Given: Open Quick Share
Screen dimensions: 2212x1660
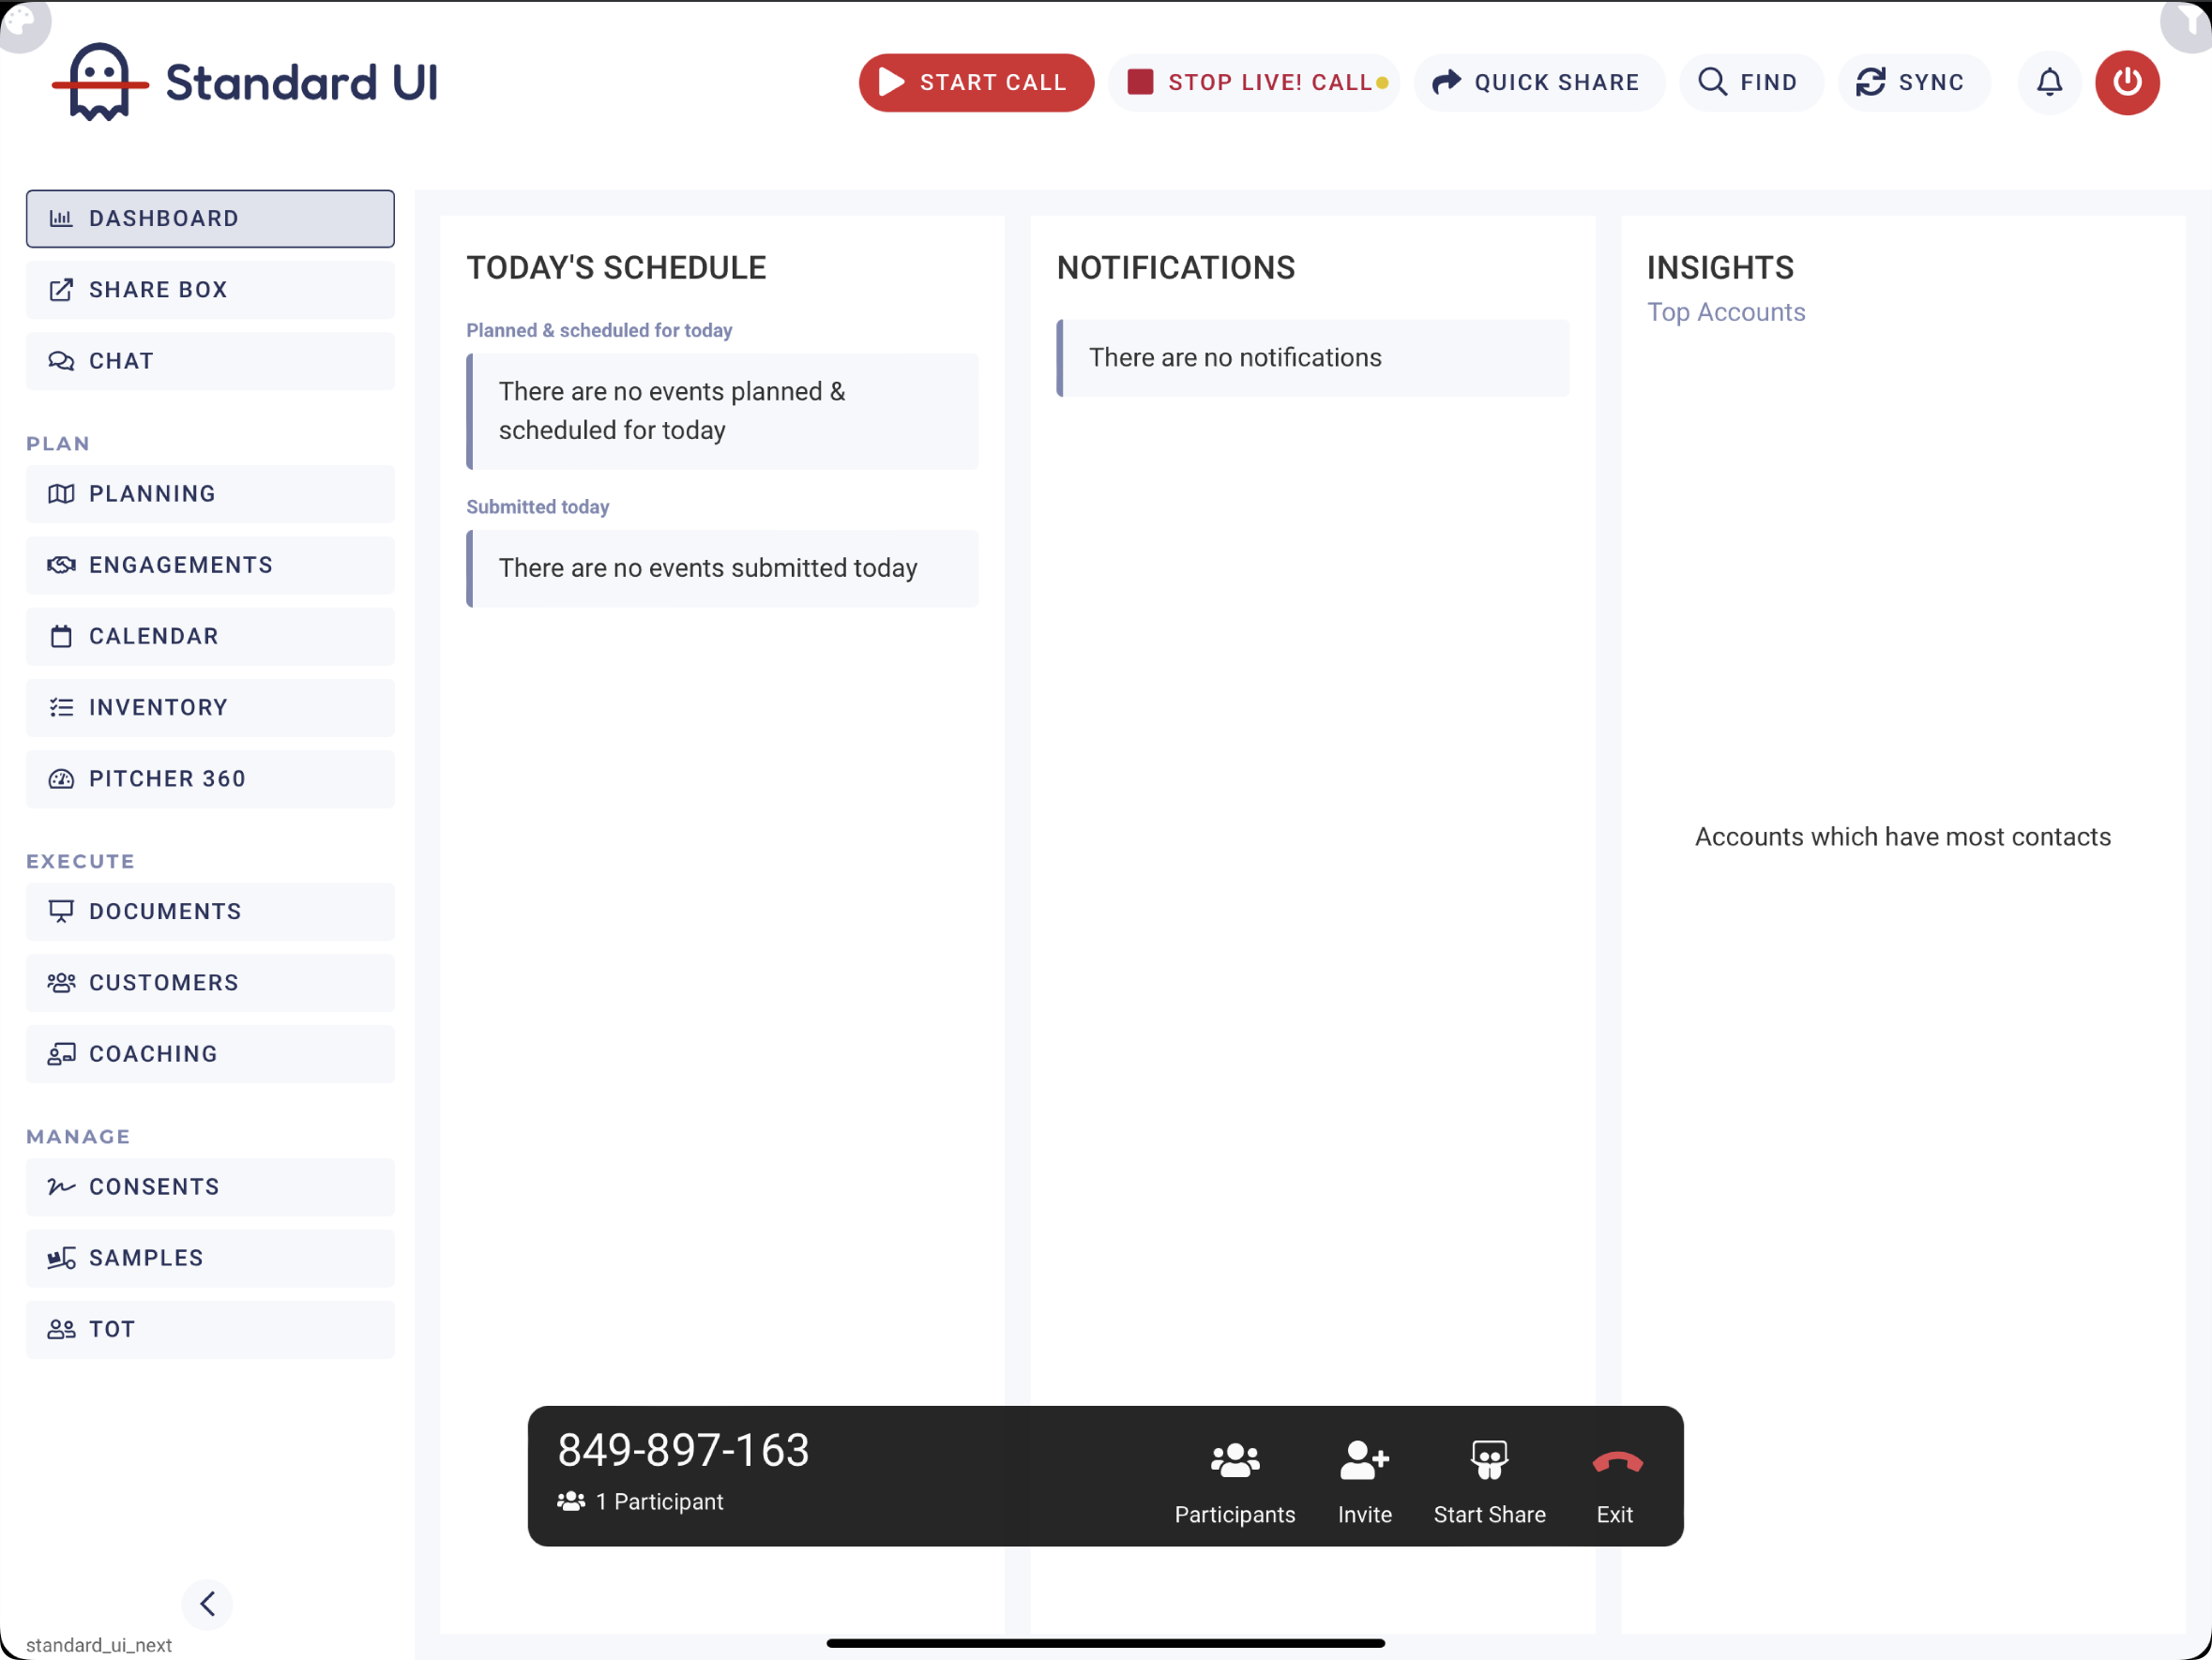Looking at the screenshot, I should pyautogui.click(x=1538, y=82).
